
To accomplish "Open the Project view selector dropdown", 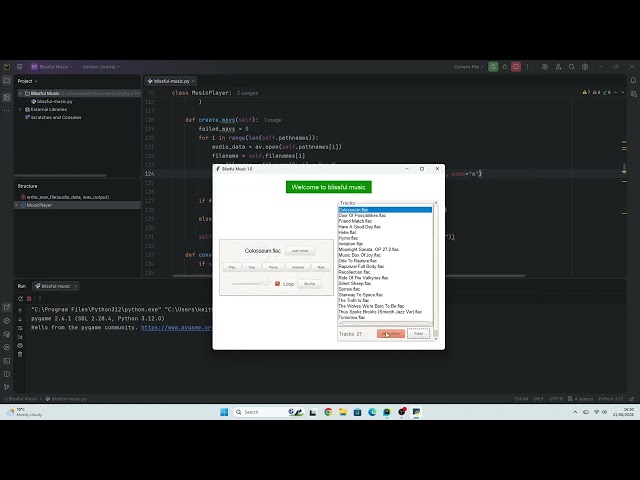I will click(27, 81).
